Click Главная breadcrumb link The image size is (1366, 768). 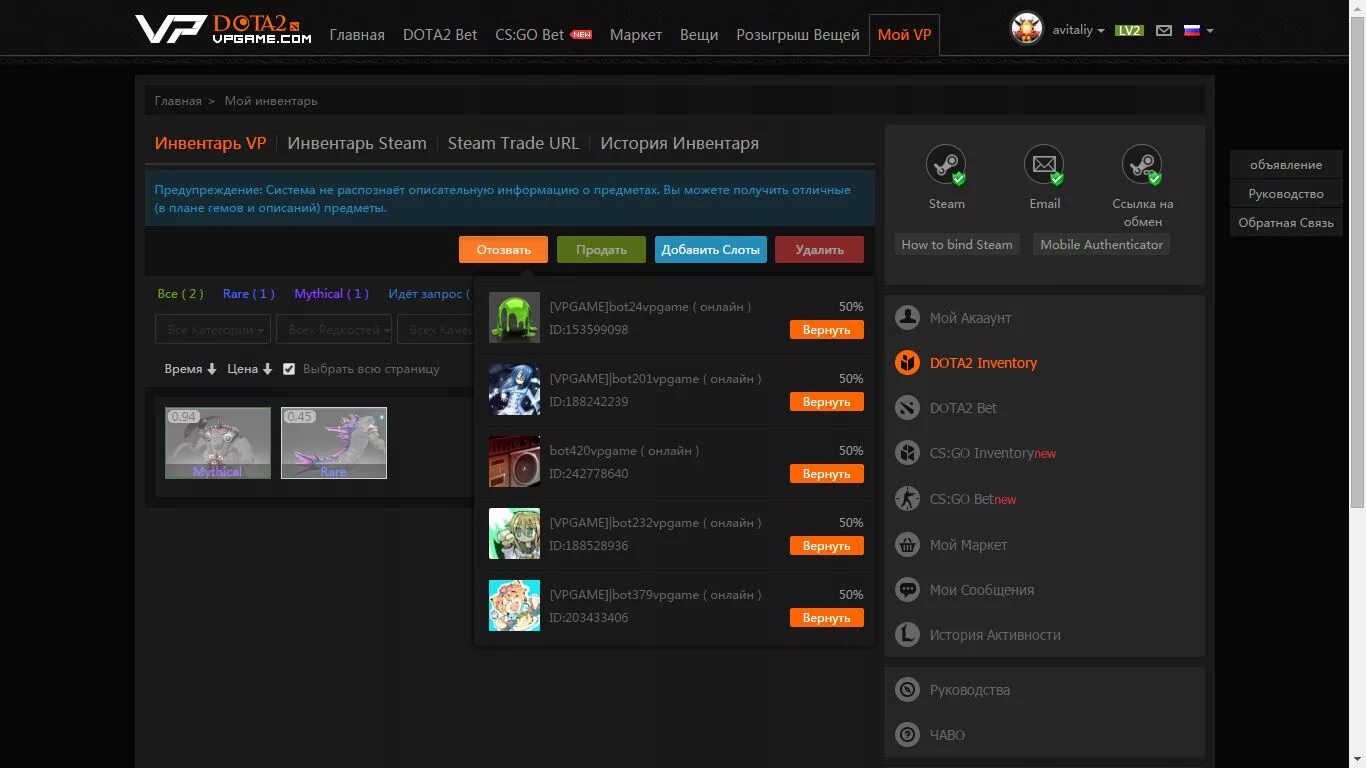178,101
